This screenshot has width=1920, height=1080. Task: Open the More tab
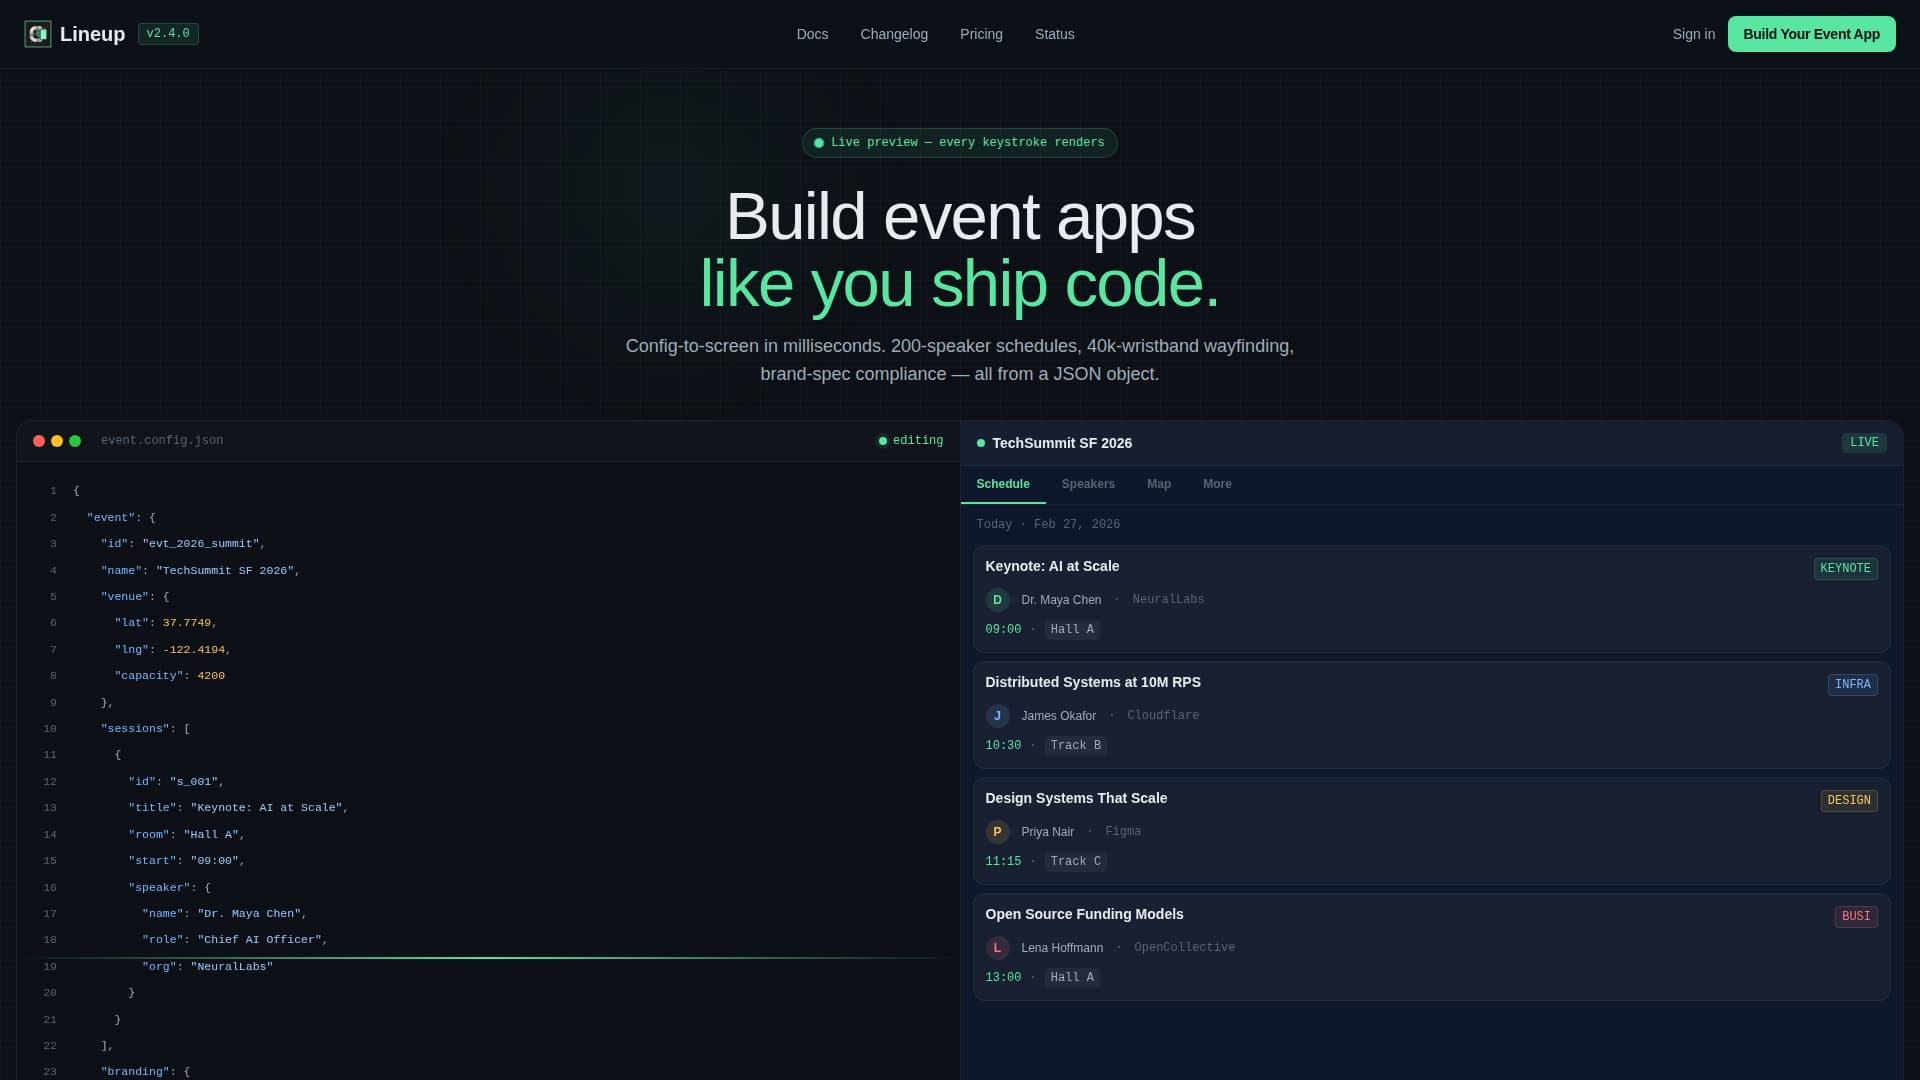pyautogui.click(x=1217, y=484)
